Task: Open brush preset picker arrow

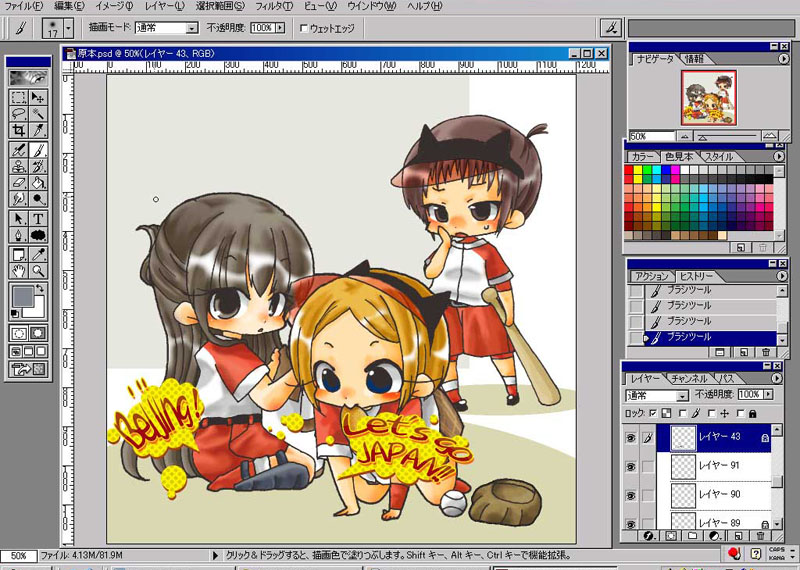Action: pos(68,28)
